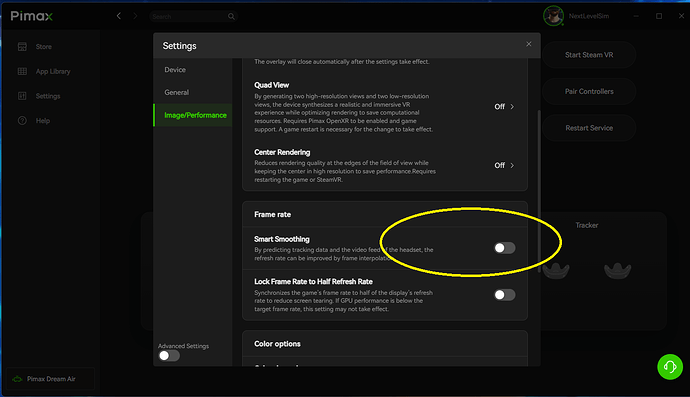This screenshot has width=690, height=397.
Task: Select the General settings tab
Action: click(x=193, y=92)
